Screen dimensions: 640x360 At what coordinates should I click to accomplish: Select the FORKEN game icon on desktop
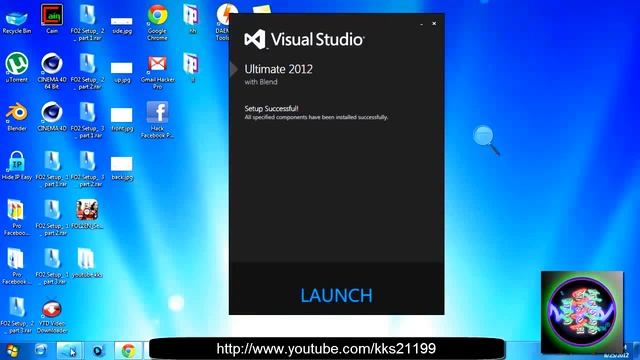pos(87,214)
